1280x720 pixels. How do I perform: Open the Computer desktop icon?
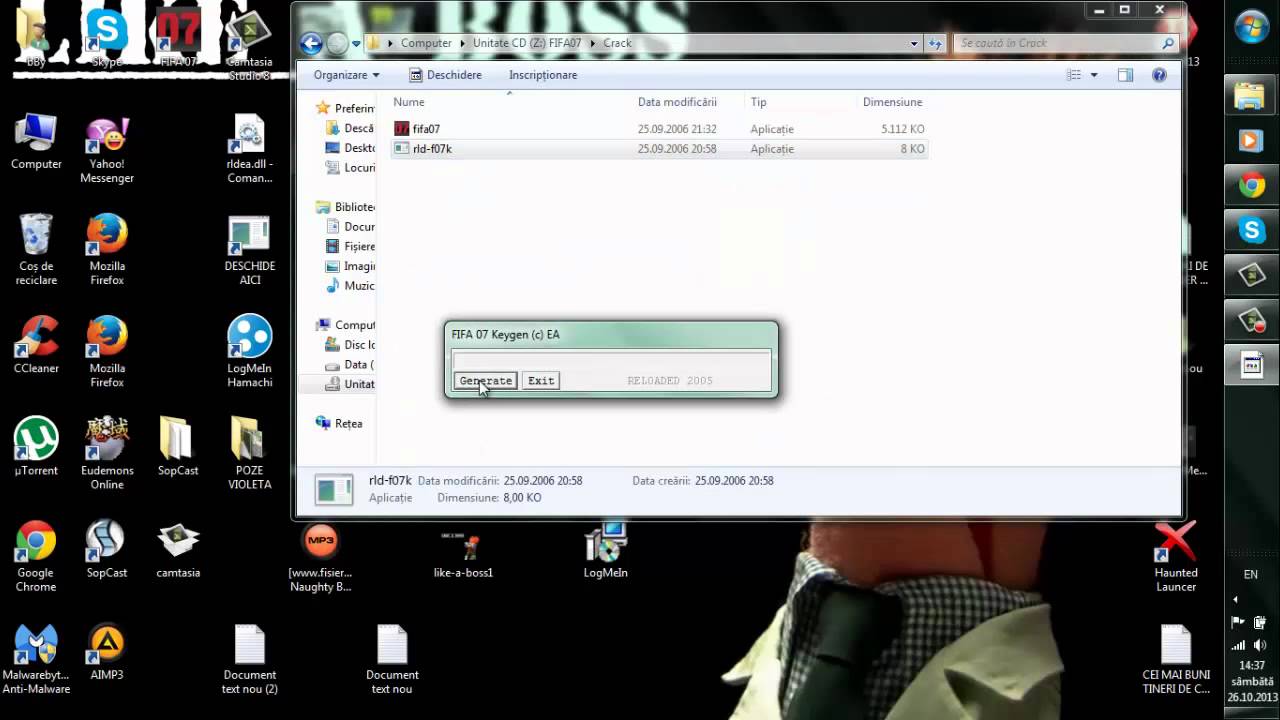36,142
